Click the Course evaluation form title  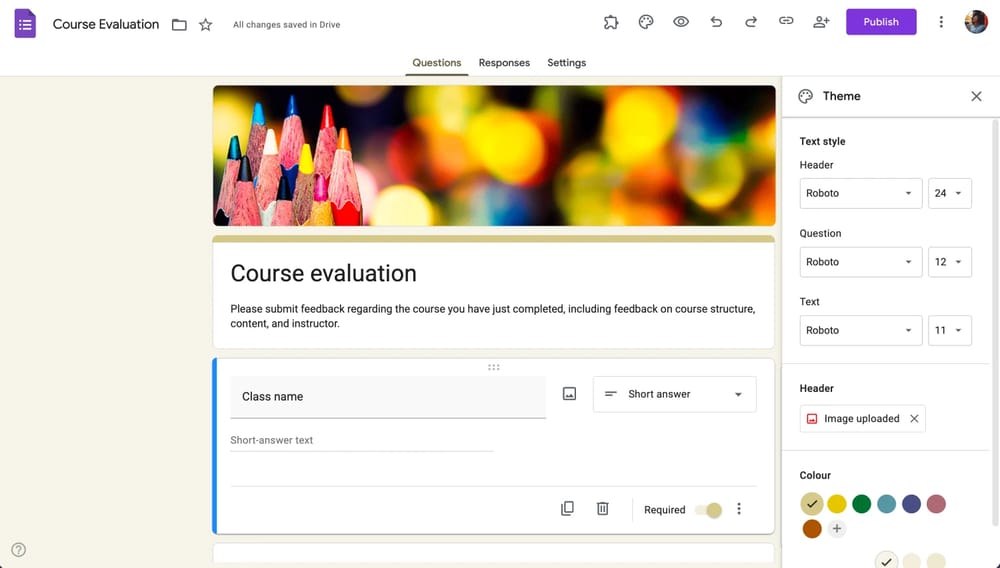[x=323, y=273]
